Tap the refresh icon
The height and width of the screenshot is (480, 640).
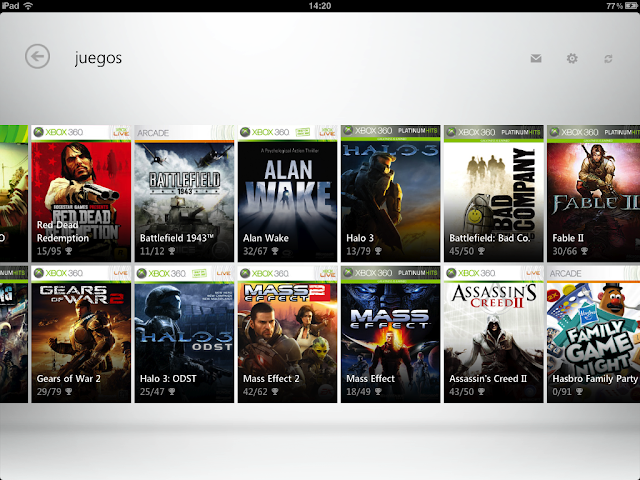click(x=608, y=59)
